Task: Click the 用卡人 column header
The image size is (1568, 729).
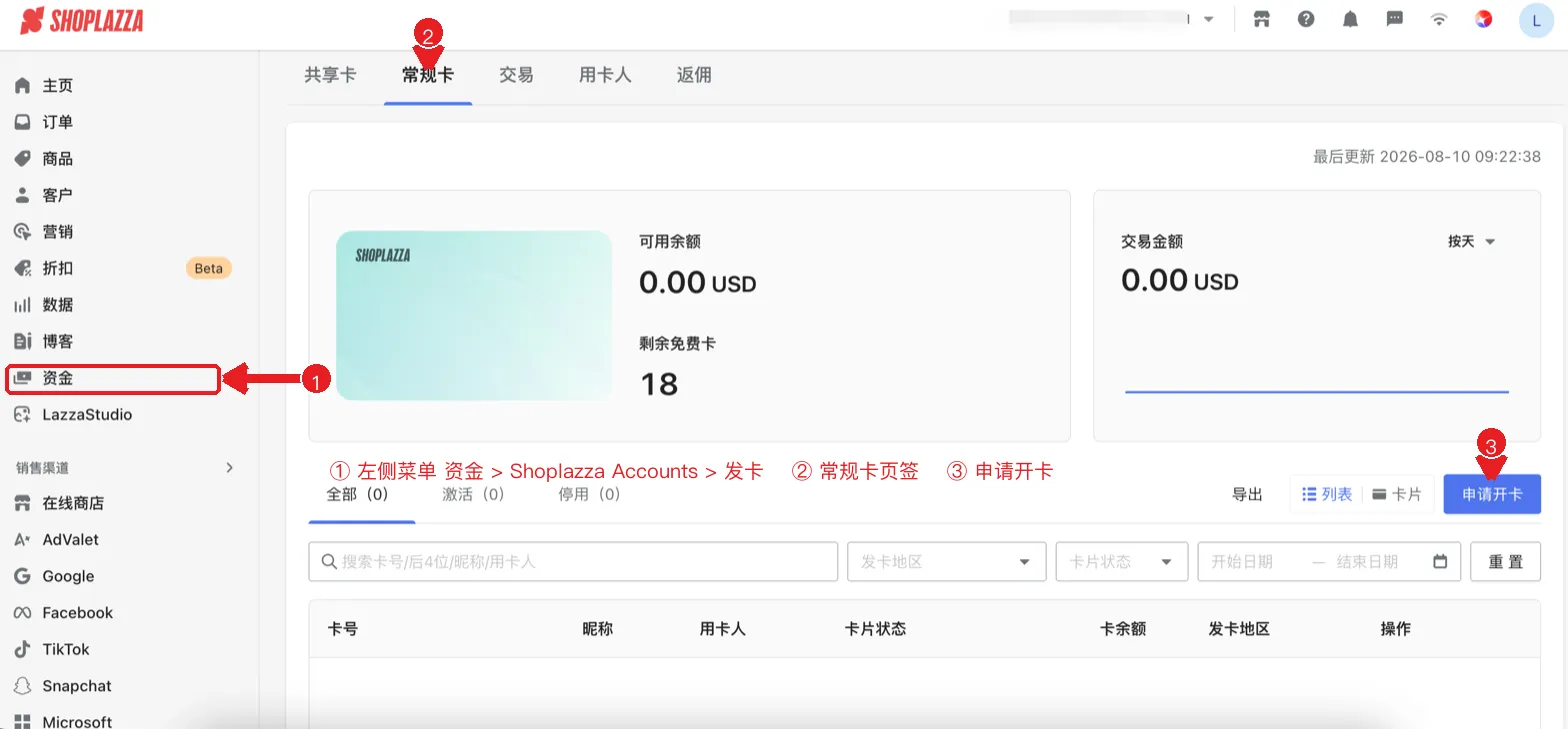Action: click(x=723, y=629)
